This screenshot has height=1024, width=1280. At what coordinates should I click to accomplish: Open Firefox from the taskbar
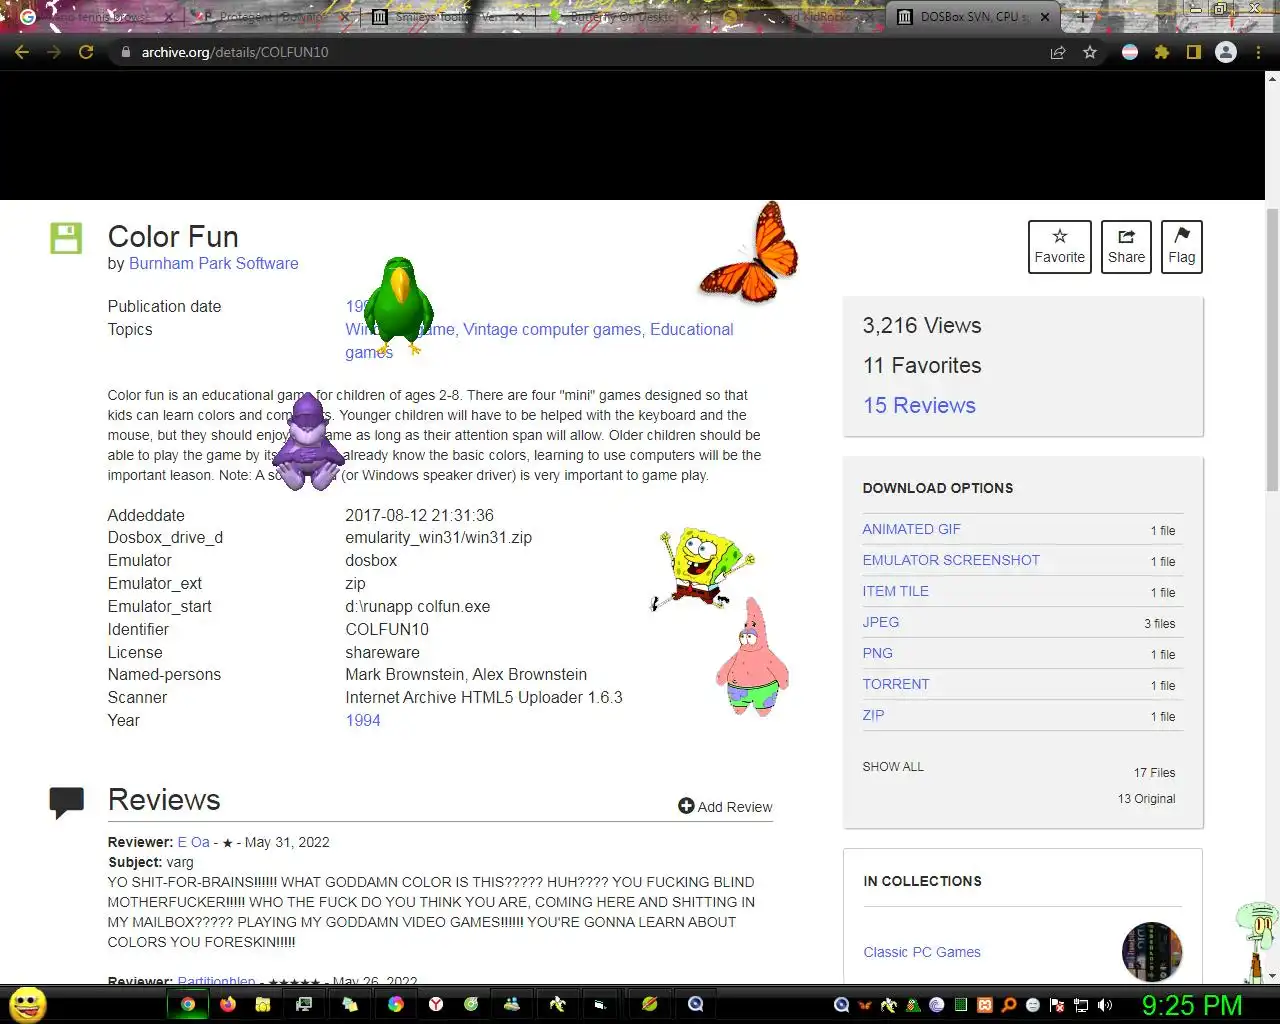tap(228, 1004)
